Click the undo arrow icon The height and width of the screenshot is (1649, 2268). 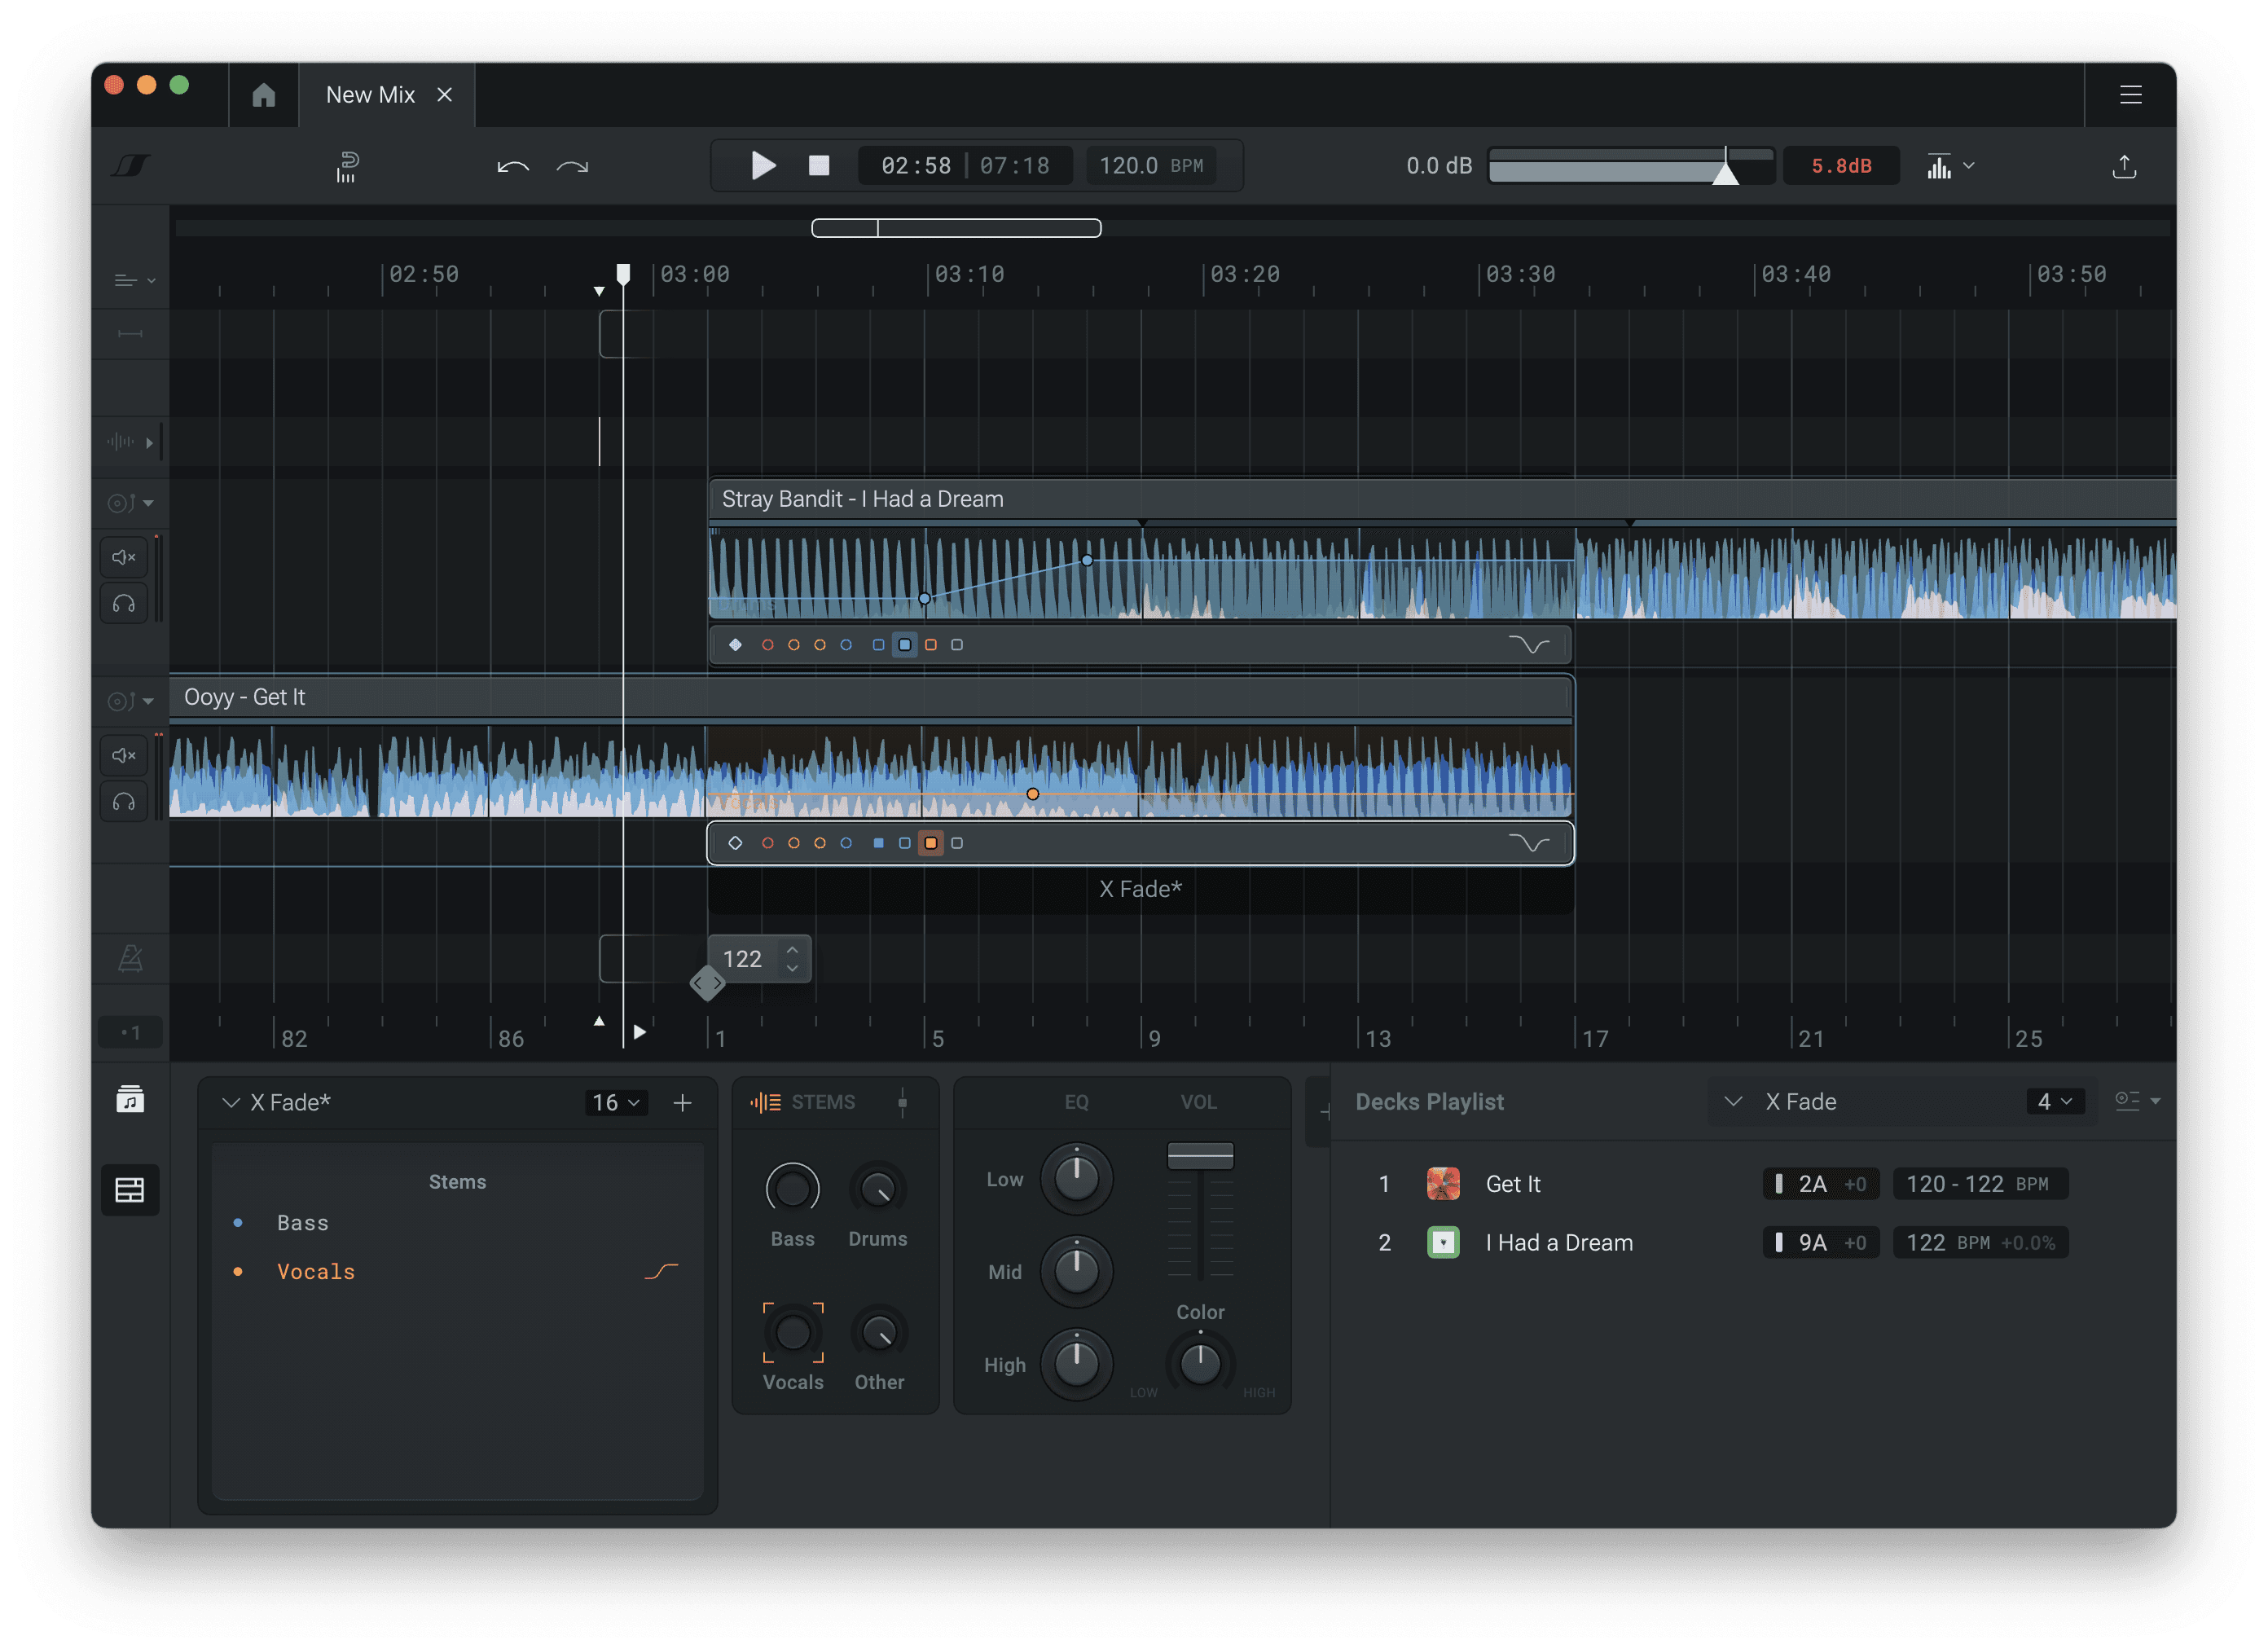coord(513,166)
